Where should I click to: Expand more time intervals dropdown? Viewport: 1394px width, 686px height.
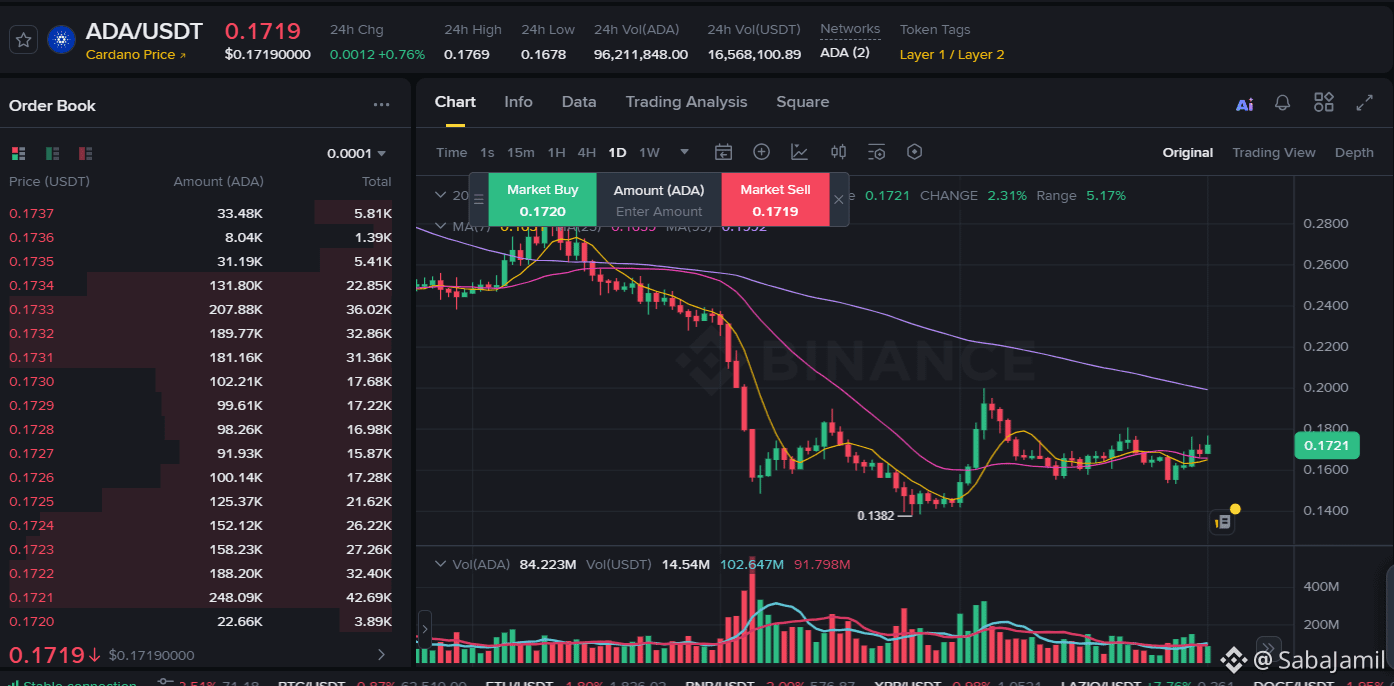[x=684, y=152]
